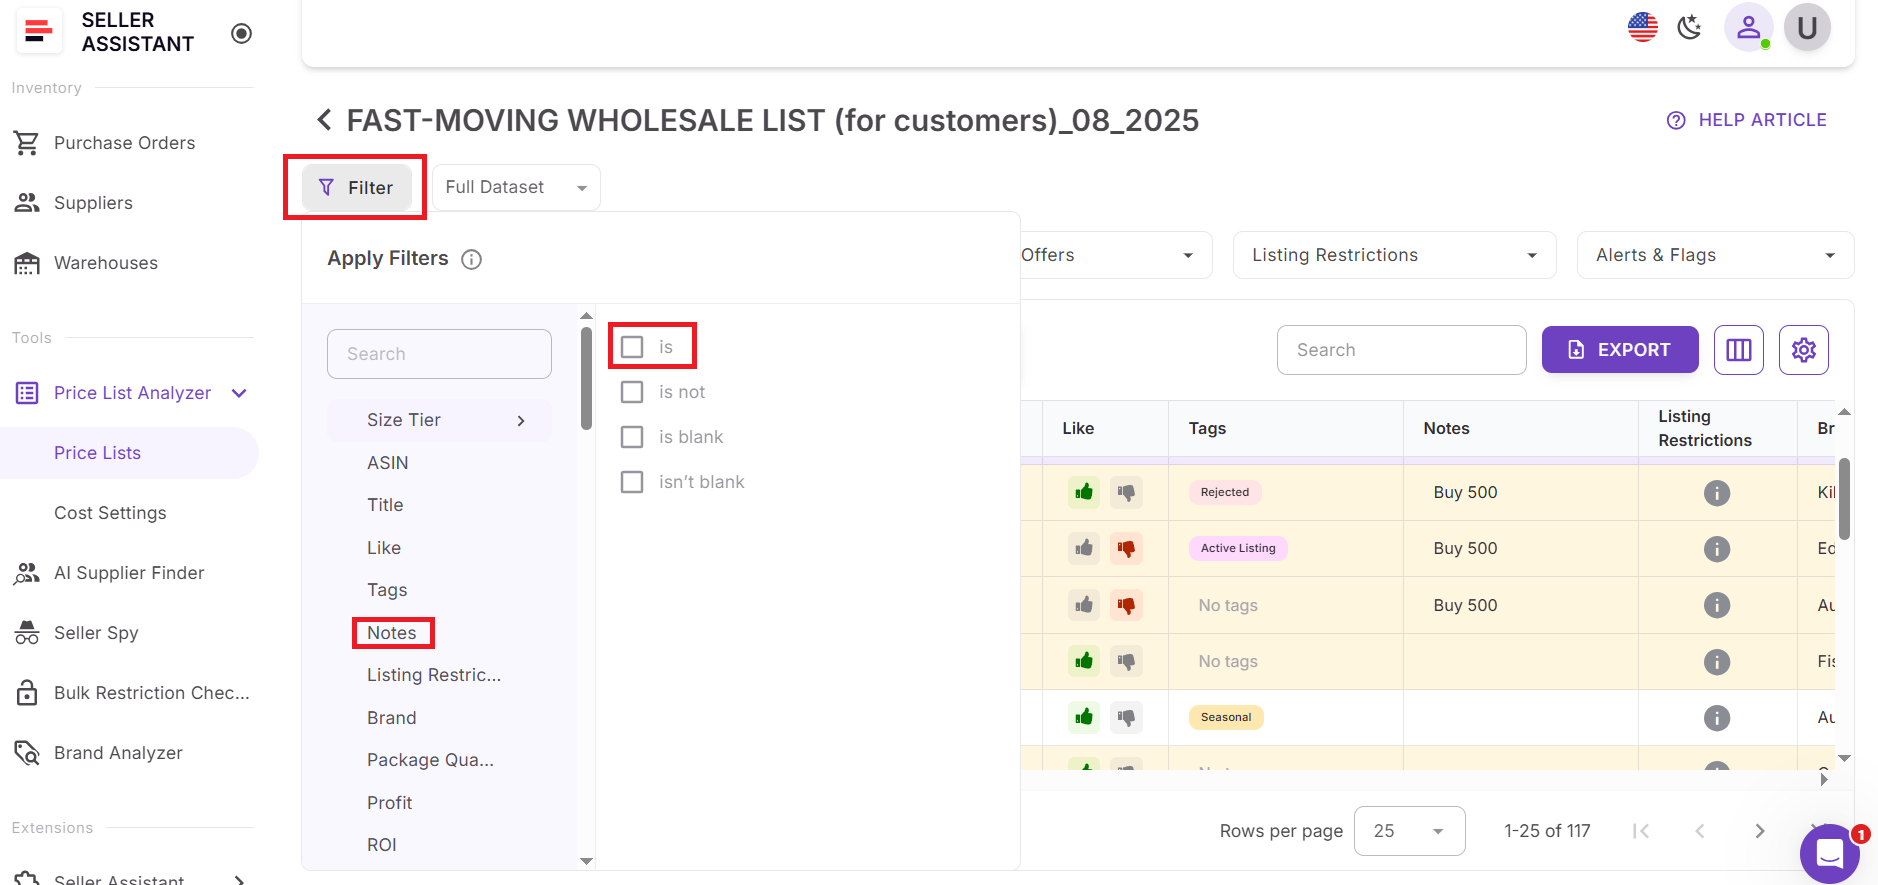Toggle dark mode moon icon
1878x885 pixels.
[x=1689, y=27]
